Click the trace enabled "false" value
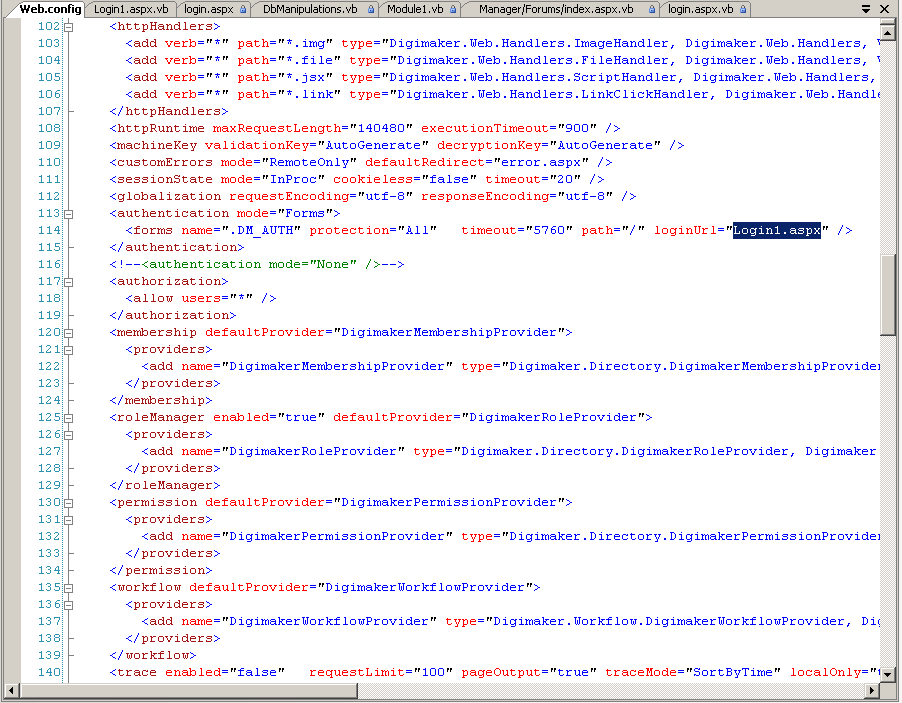The width and height of the screenshot is (902, 703). [257, 673]
